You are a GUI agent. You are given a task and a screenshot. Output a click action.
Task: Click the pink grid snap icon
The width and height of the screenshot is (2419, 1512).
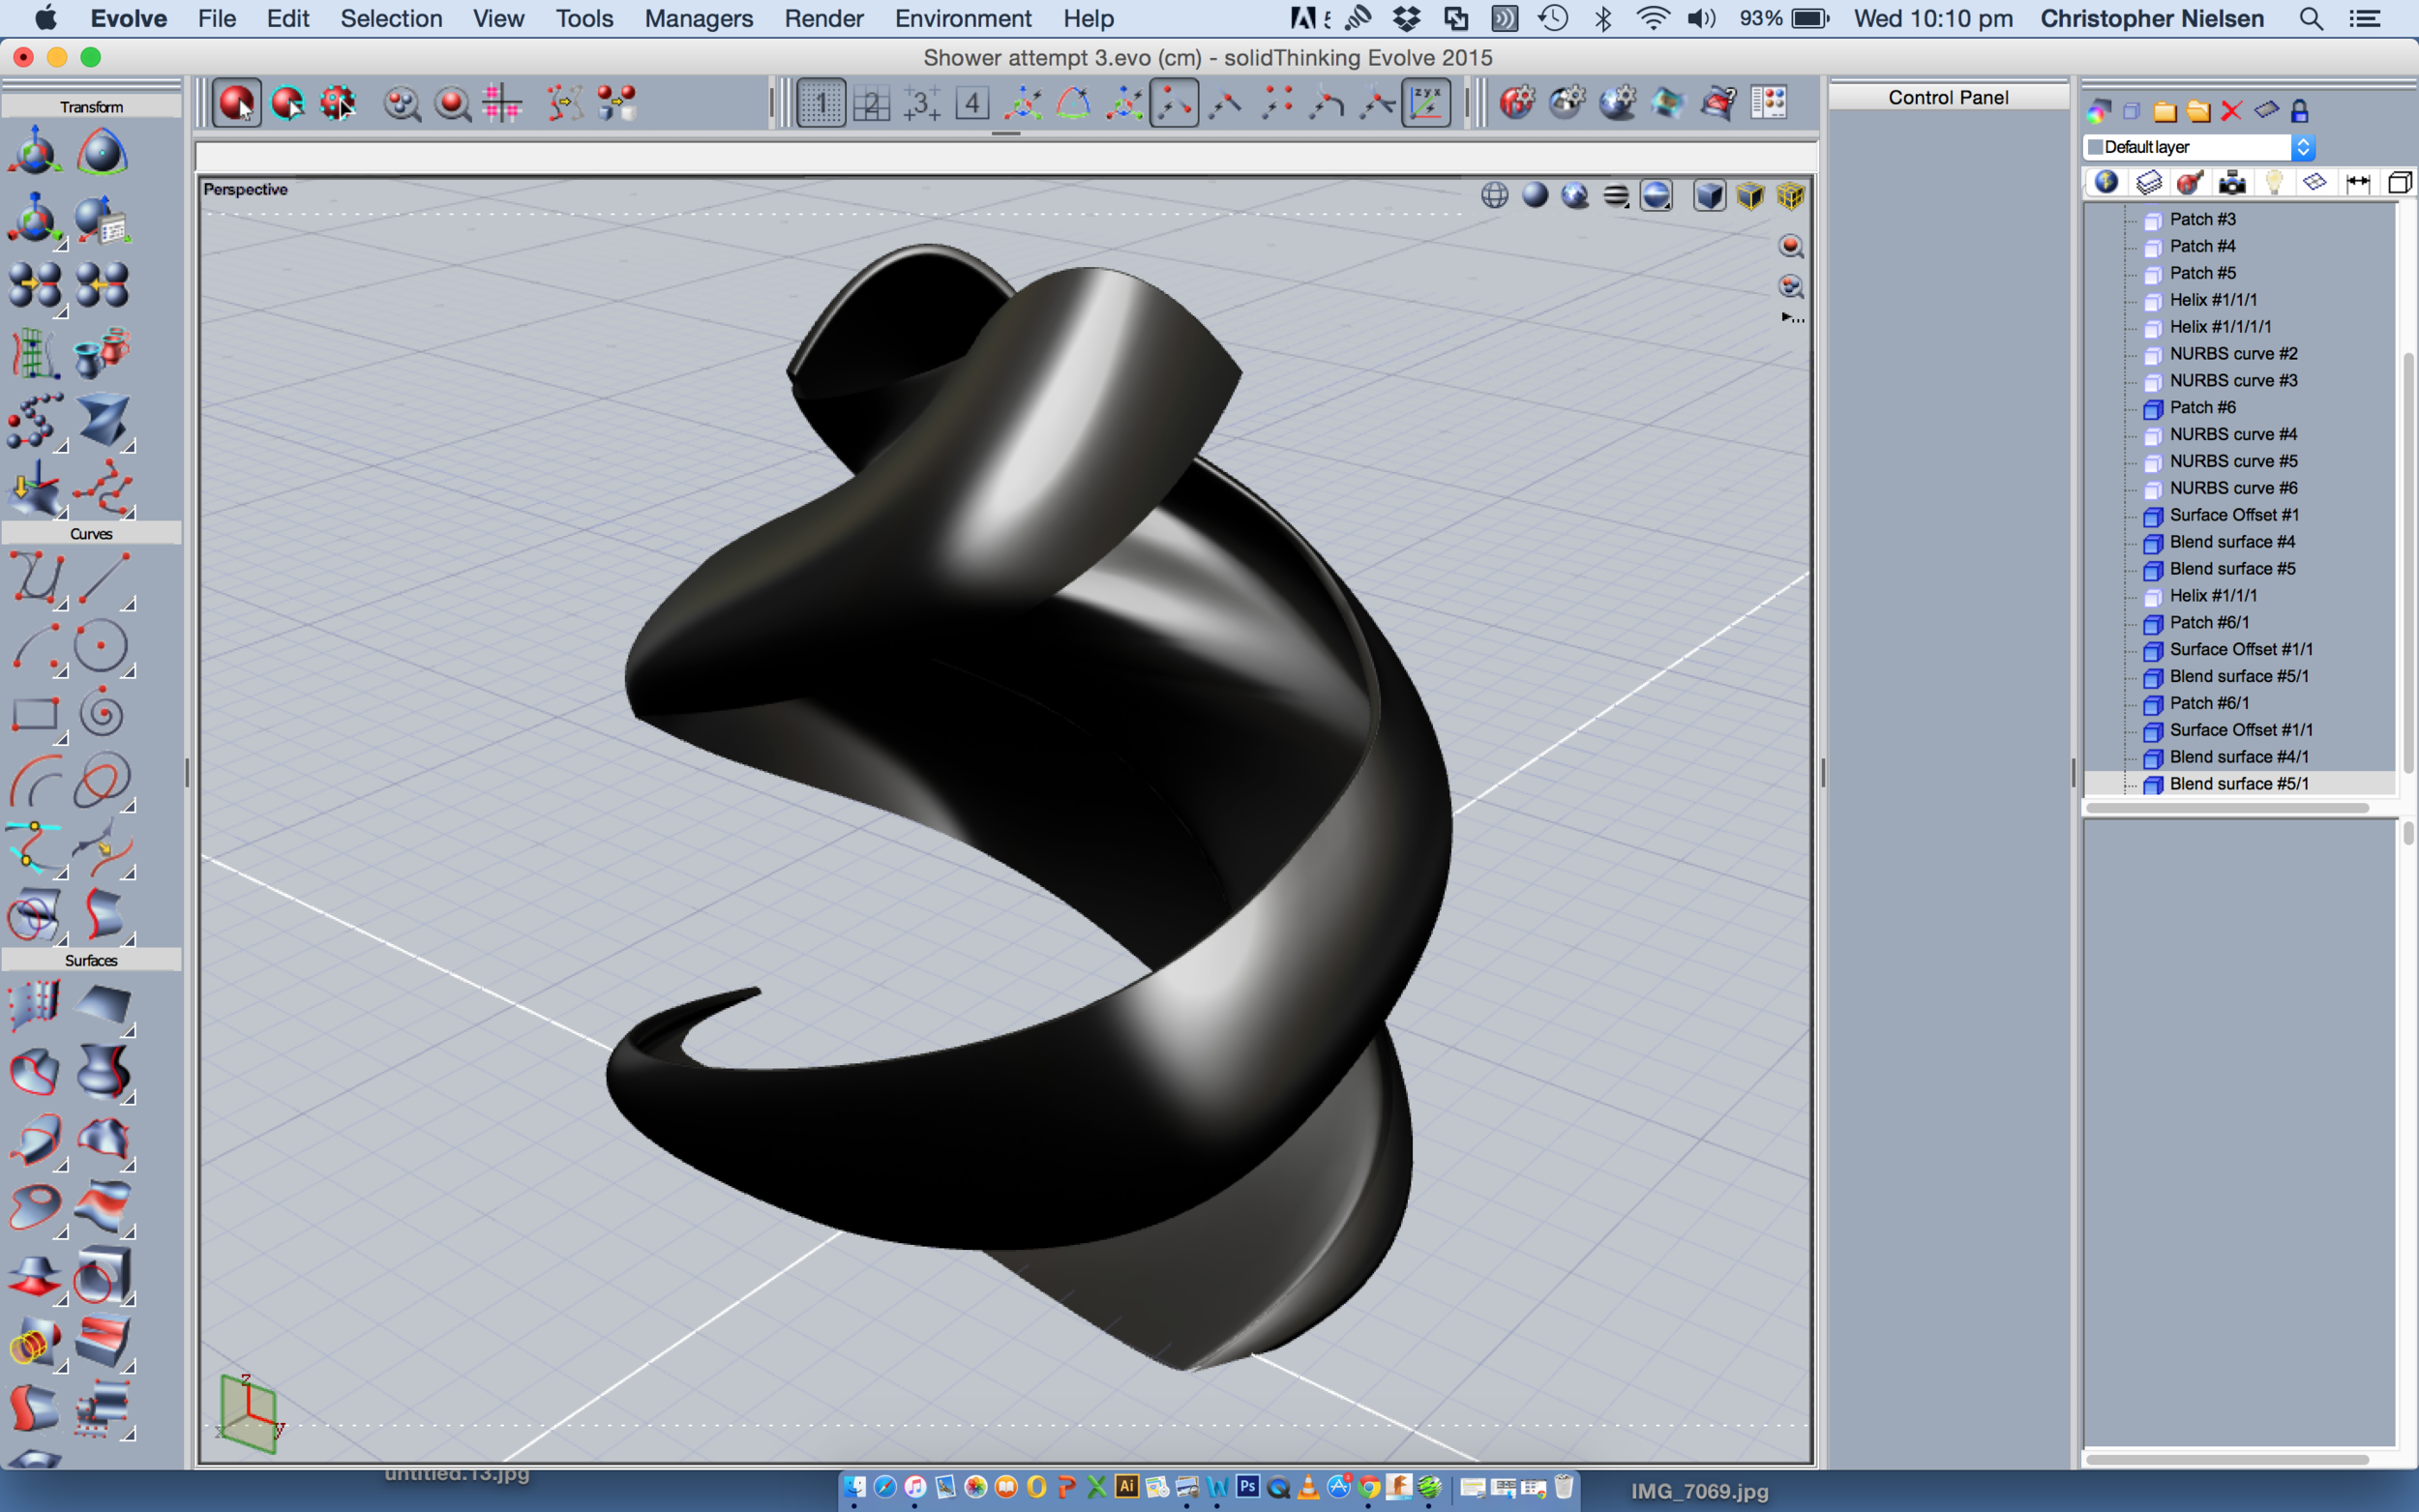point(502,103)
